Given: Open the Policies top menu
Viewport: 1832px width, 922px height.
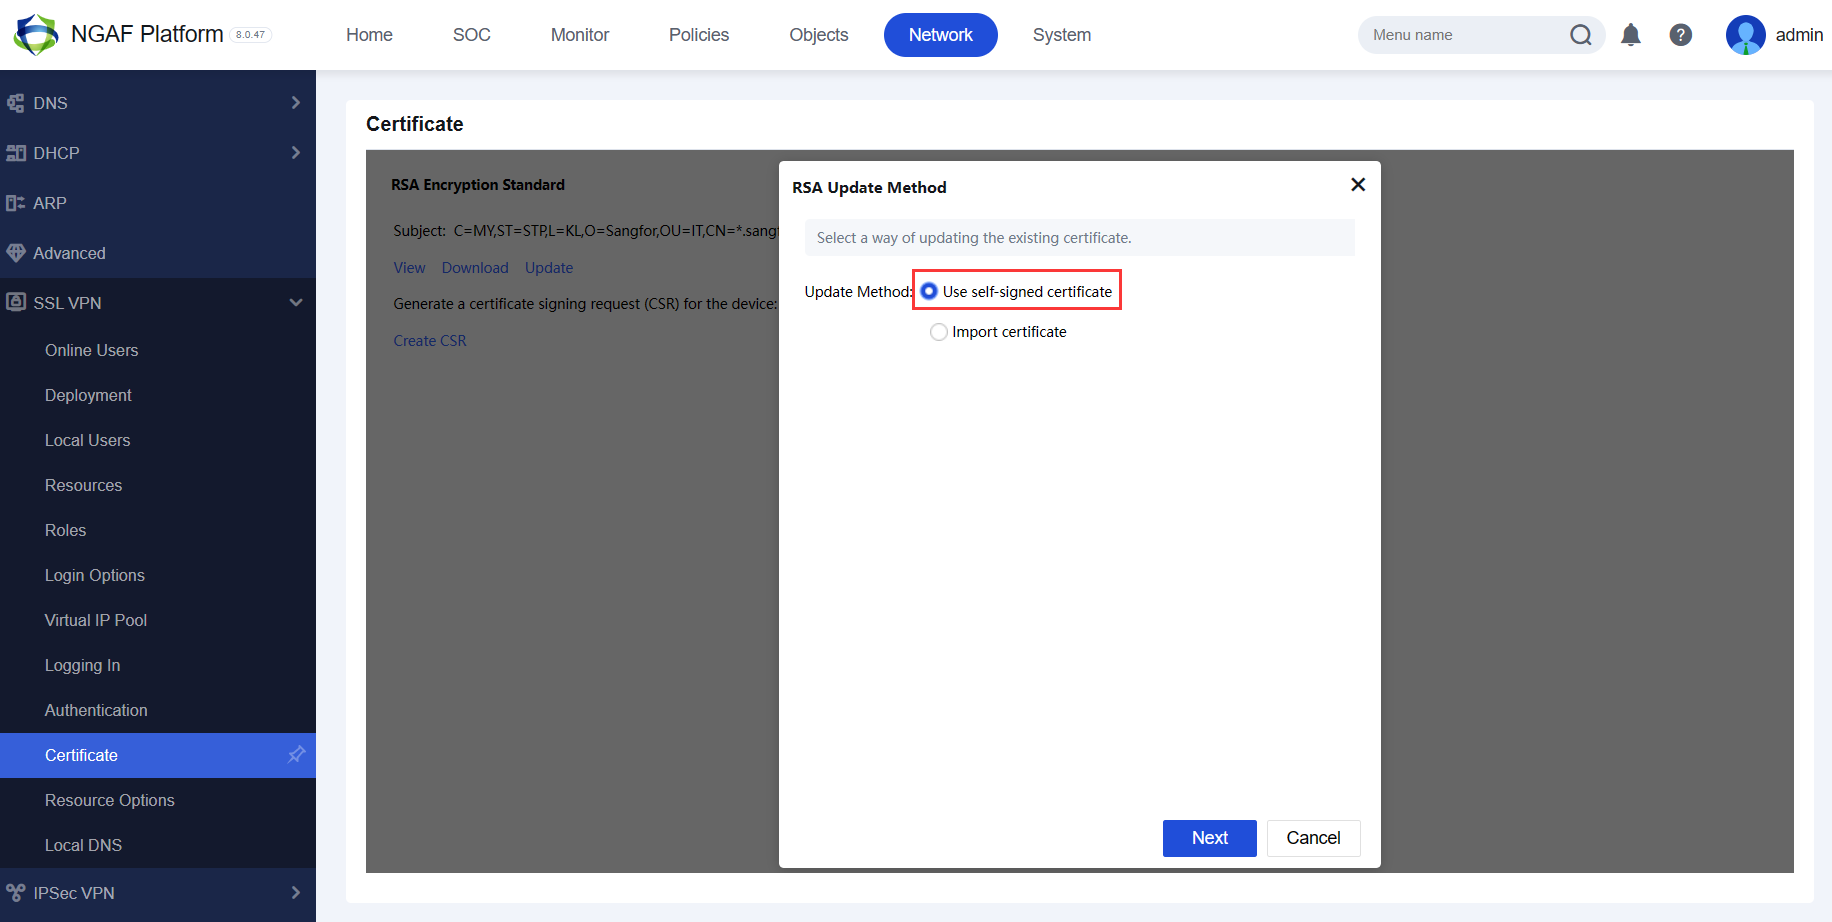Looking at the screenshot, I should pyautogui.click(x=698, y=35).
